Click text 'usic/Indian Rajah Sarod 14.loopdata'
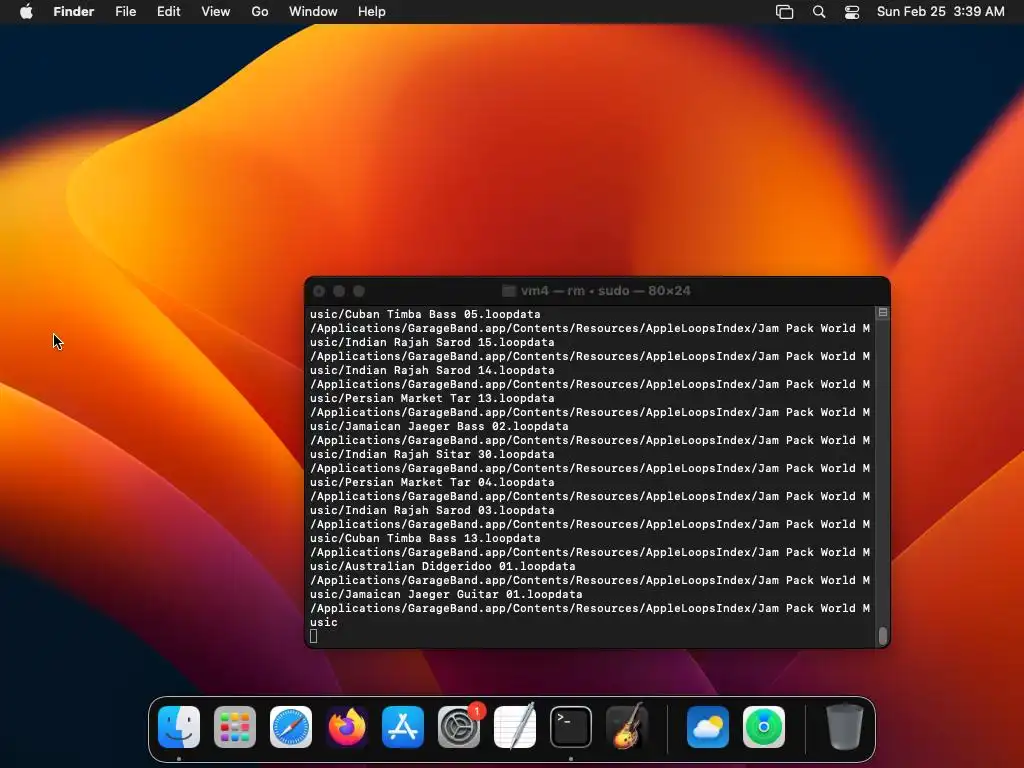The height and width of the screenshot is (768, 1024). coord(432,370)
